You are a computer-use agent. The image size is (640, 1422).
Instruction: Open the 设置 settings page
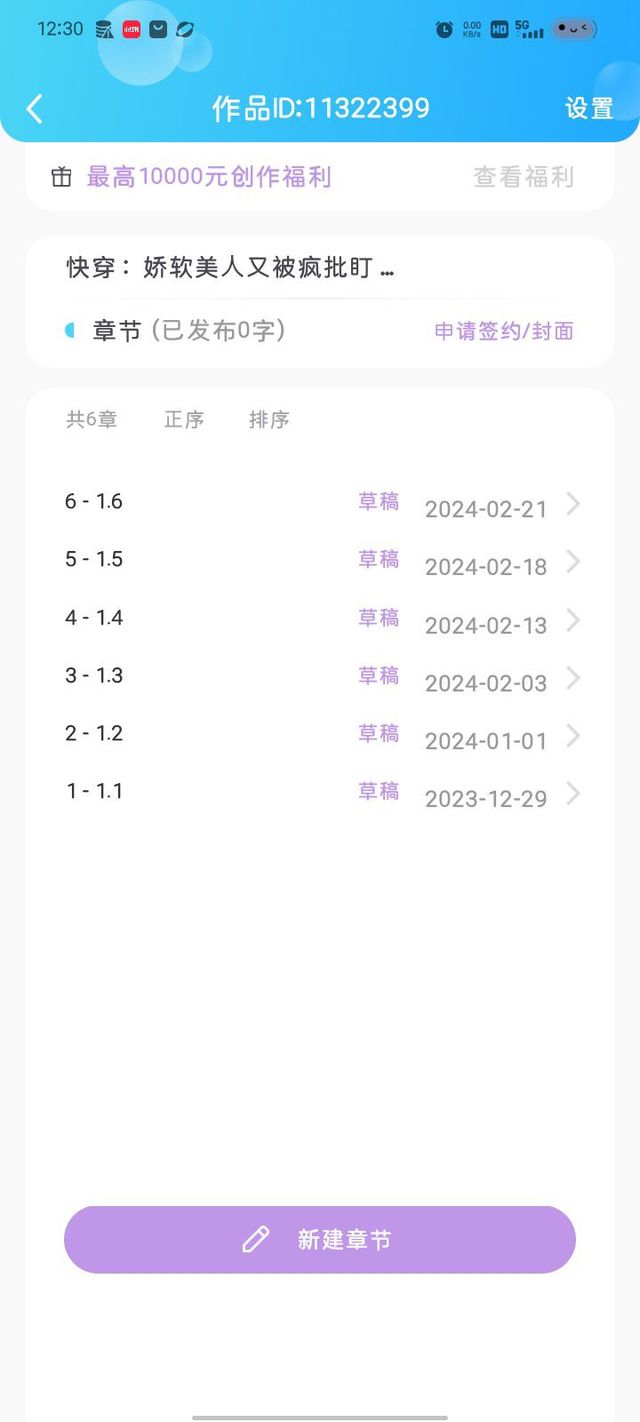[x=589, y=108]
